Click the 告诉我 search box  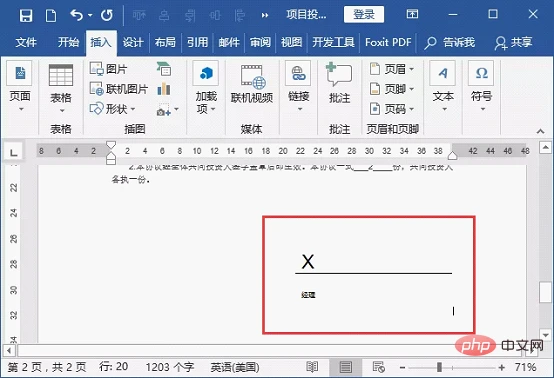tap(449, 42)
